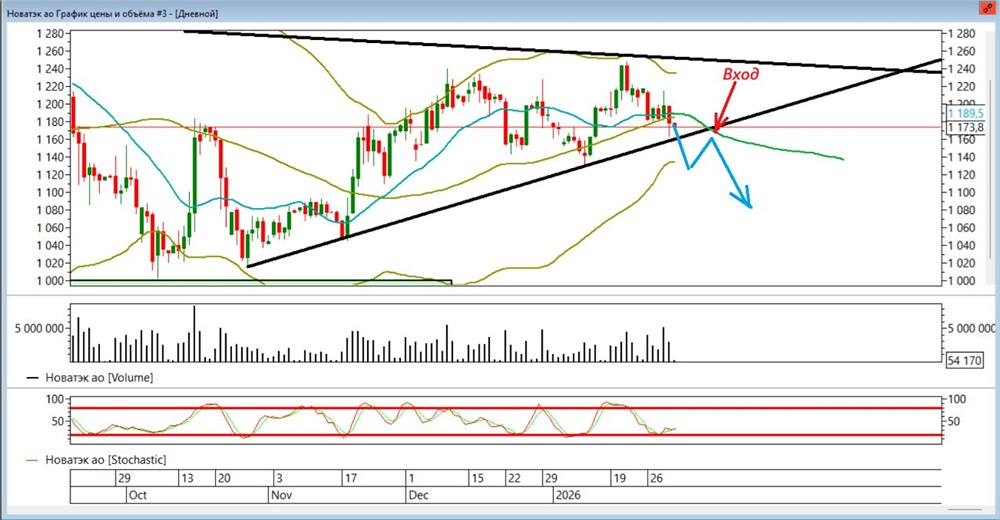The height and width of the screenshot is (520, 1000).
Task: Click the 50 label on right stochastic axis
Action: coord(954,421)
